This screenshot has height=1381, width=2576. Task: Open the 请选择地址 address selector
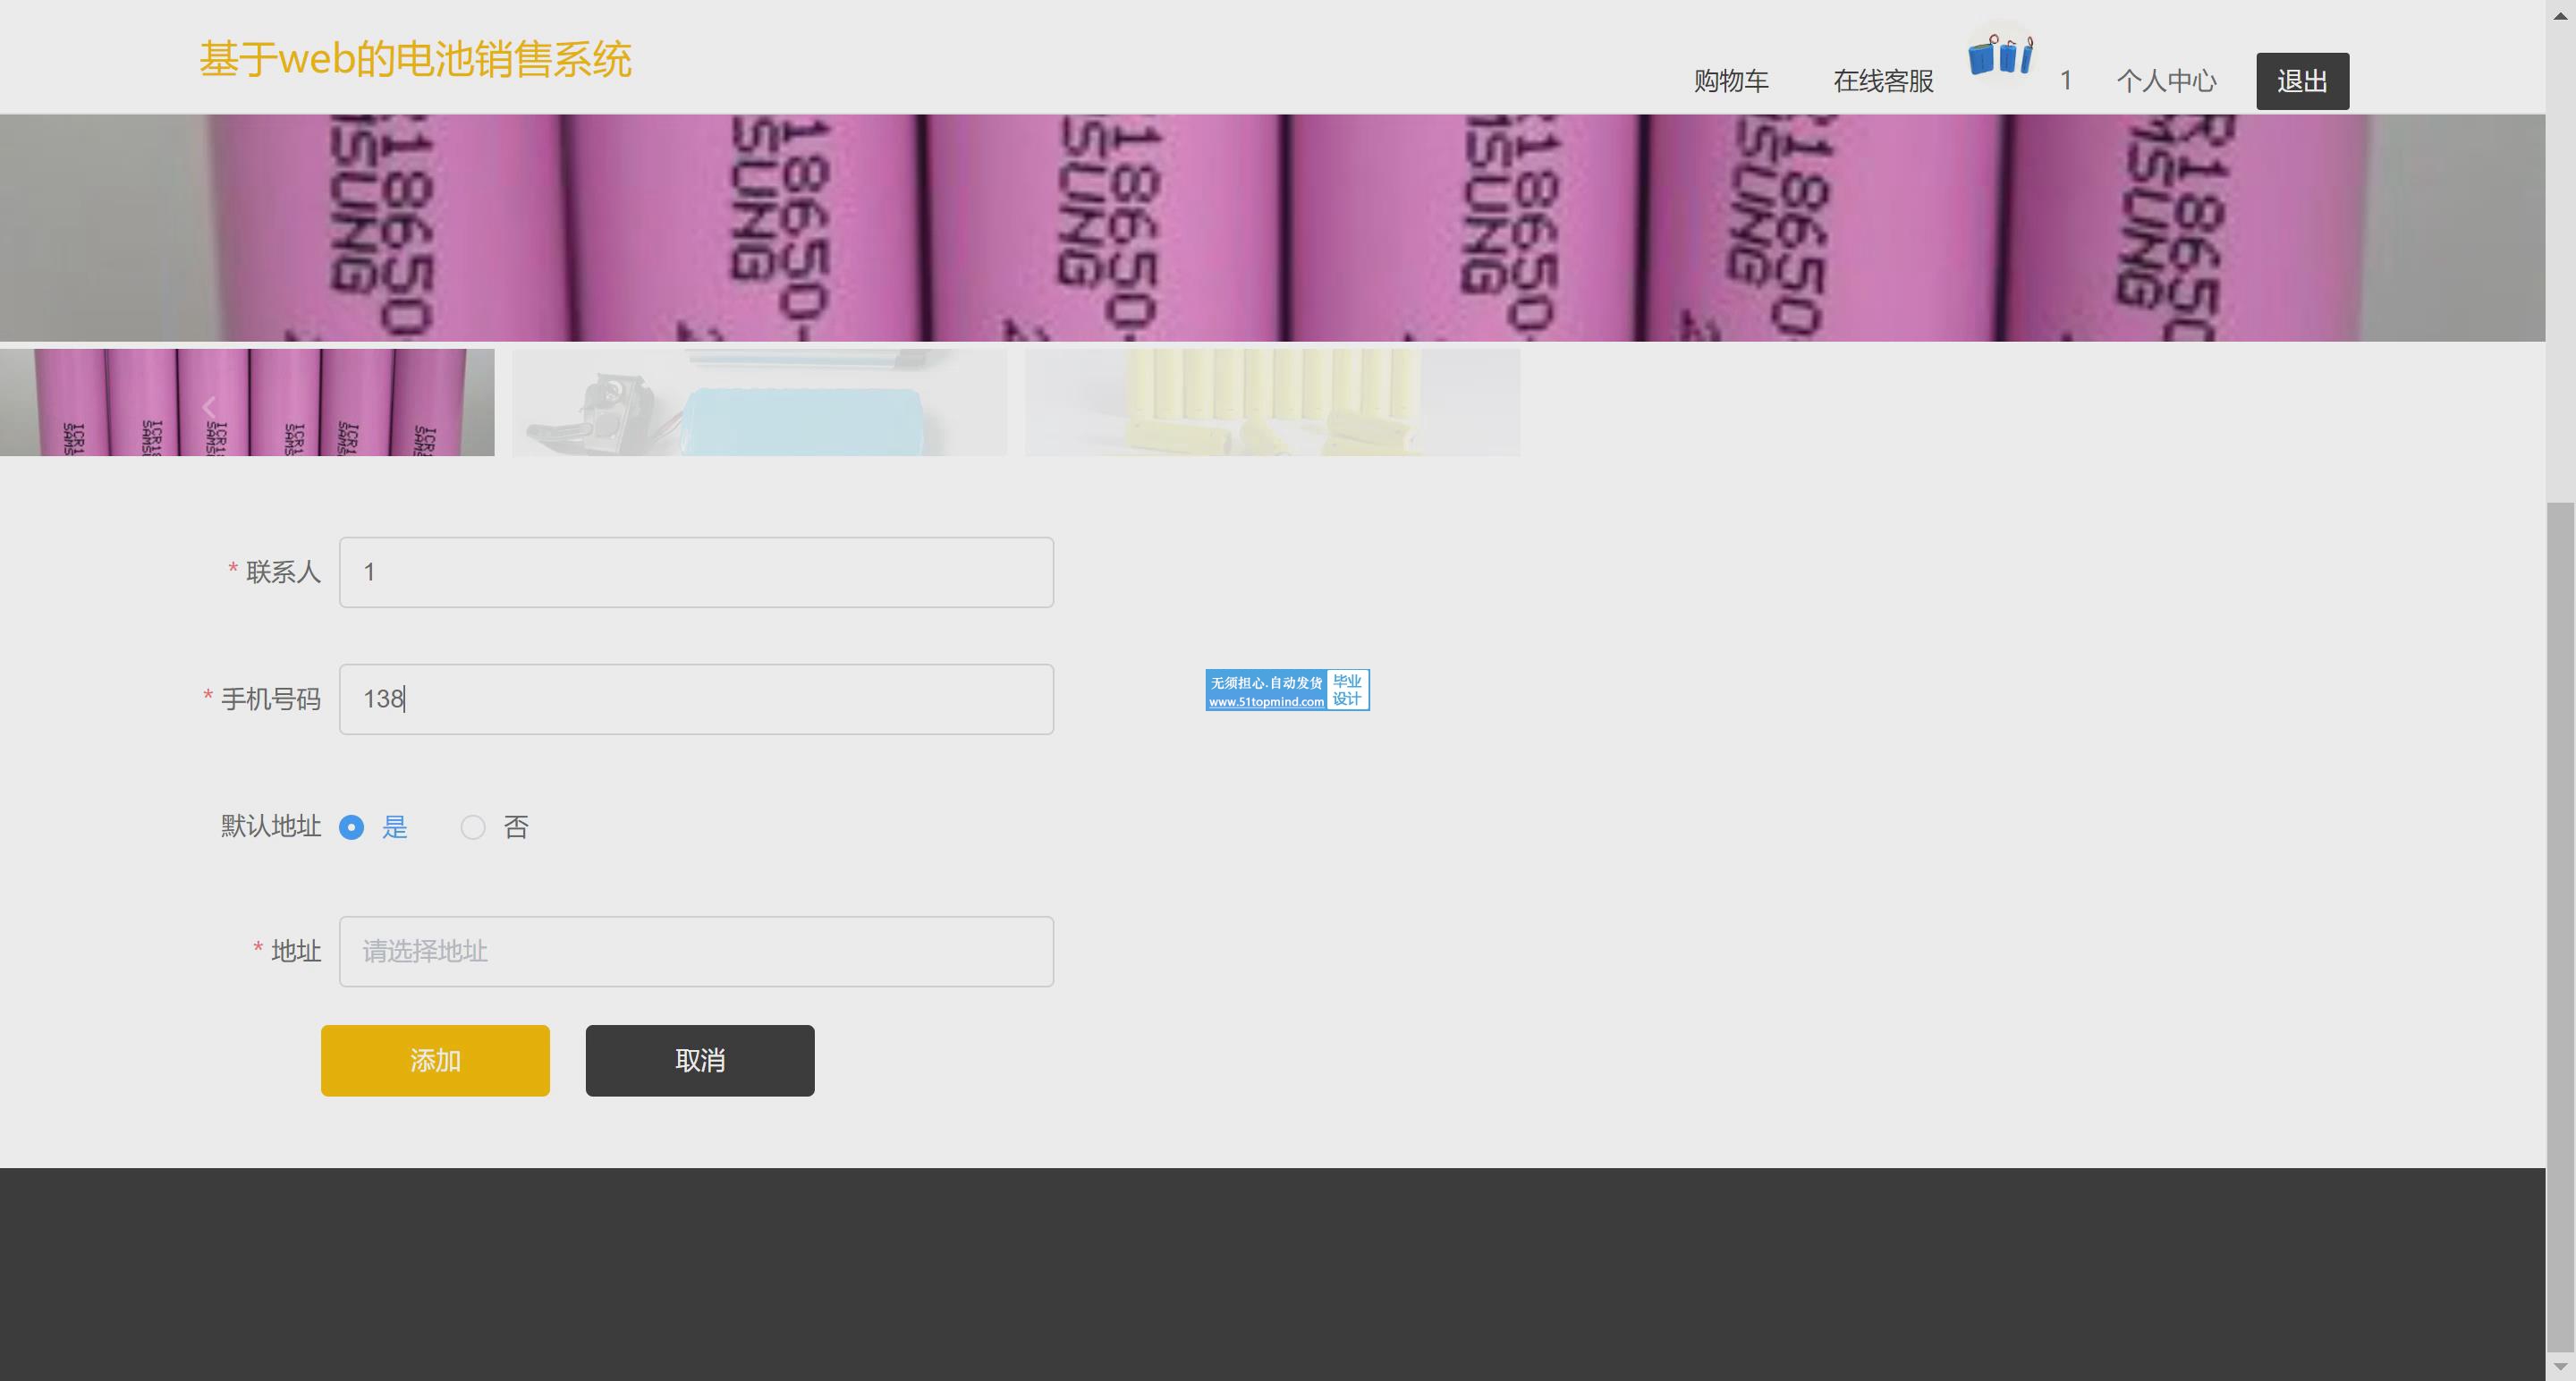[x=696, y=951]
